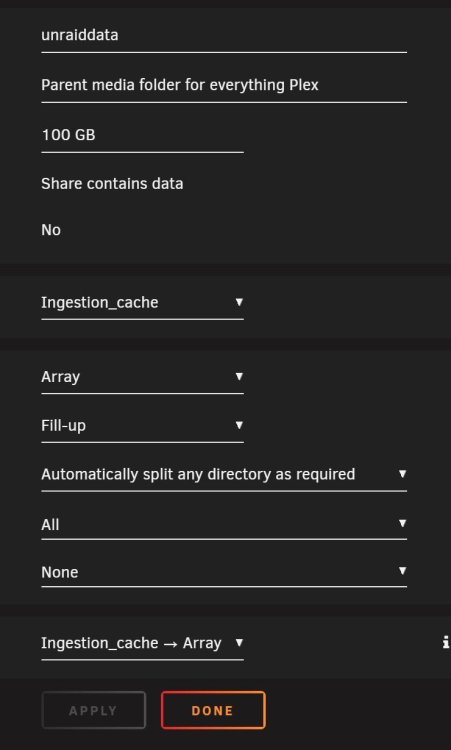
Task: Click the 'Share contains data' text
Action: click(x=112, y=184)
